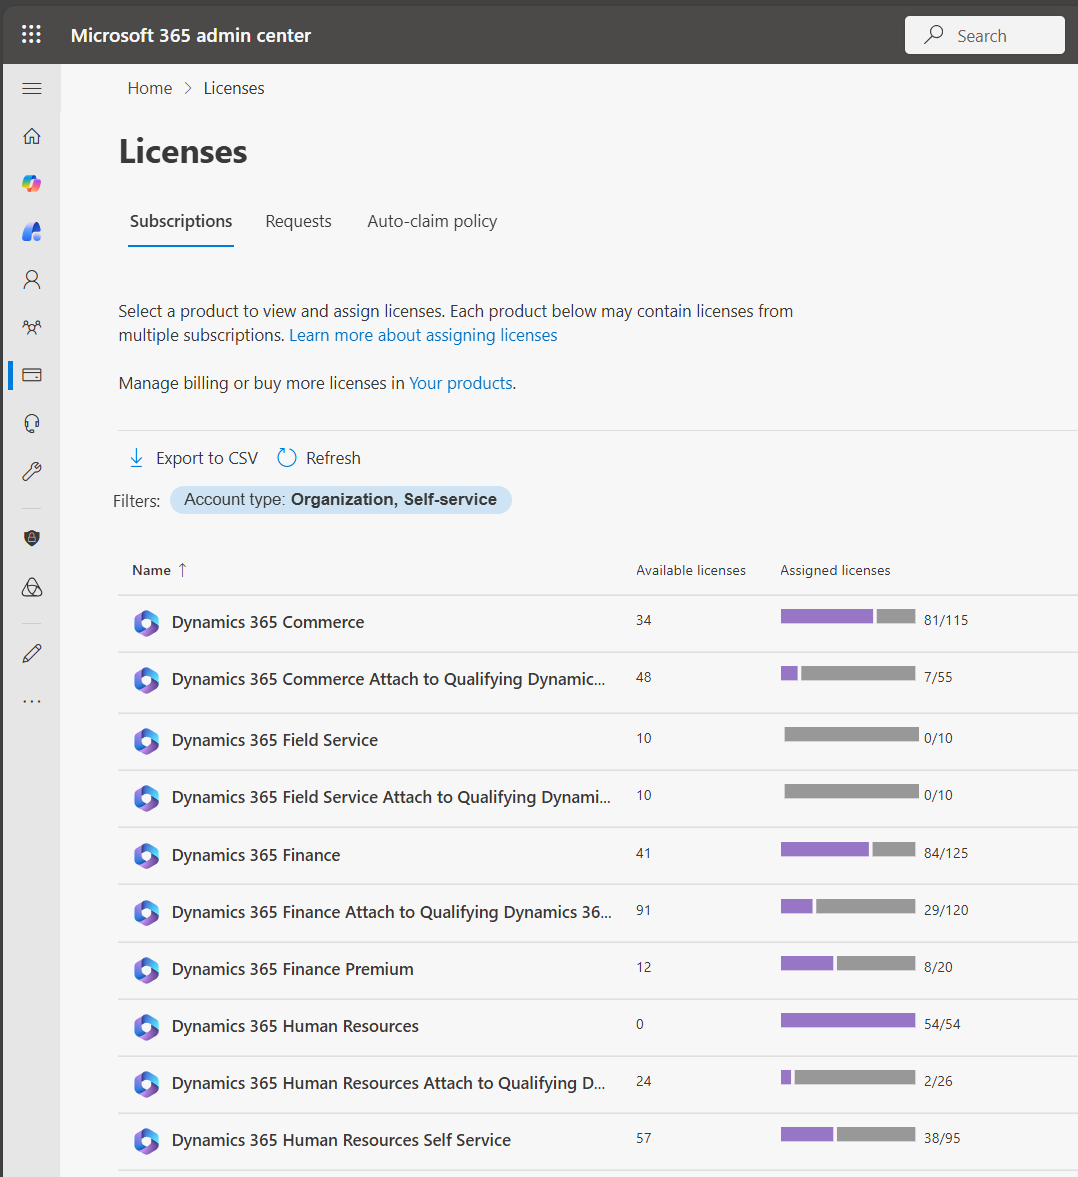Open Billing card icon in sidebar
The height and width of the screenshot is (1177, 1078).
(x=32, y=375)
